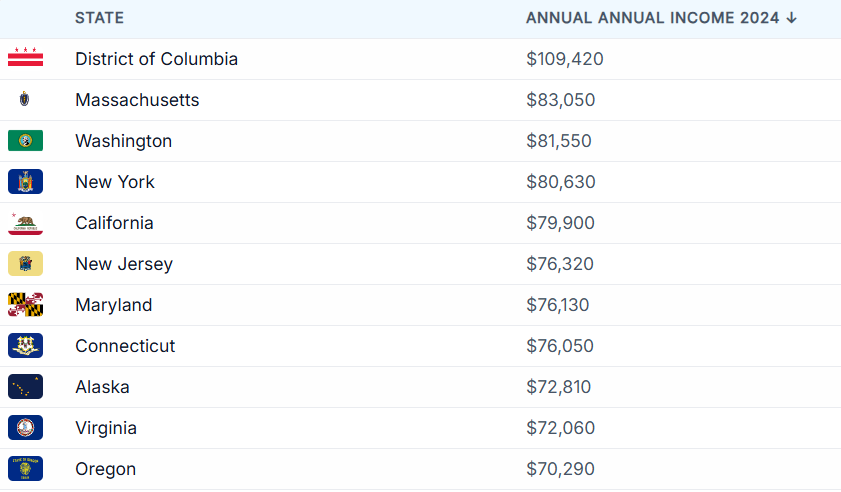
Task: Click the Massachusetts flag icon
Action: (x=25, y=99)
